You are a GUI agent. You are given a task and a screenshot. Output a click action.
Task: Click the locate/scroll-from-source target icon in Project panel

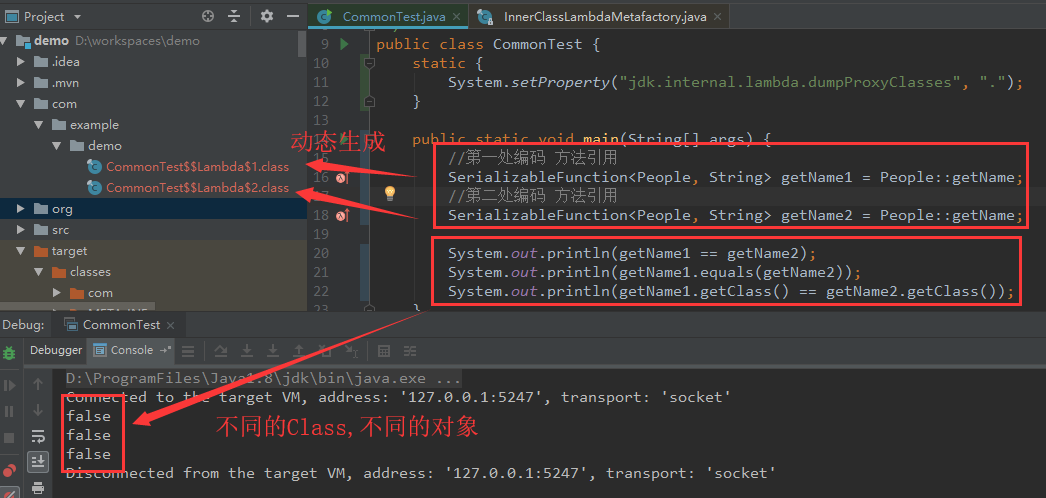pos(208,17)
